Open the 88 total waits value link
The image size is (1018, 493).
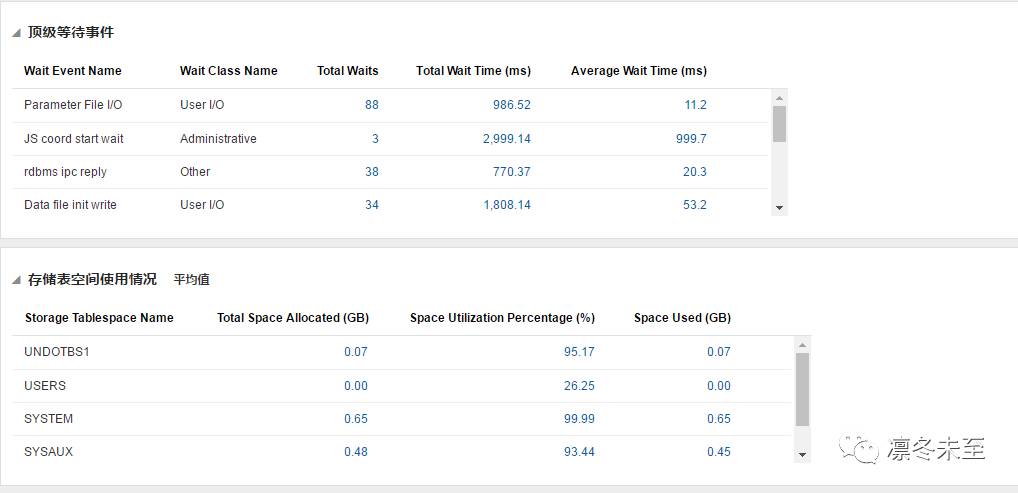coord(372,105)
